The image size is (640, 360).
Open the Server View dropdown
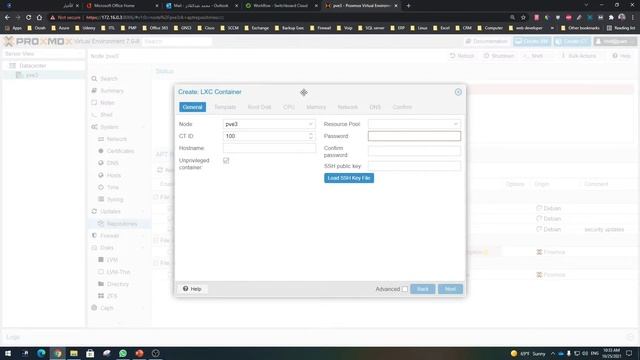pyautogui.click(x=43, y=54)
